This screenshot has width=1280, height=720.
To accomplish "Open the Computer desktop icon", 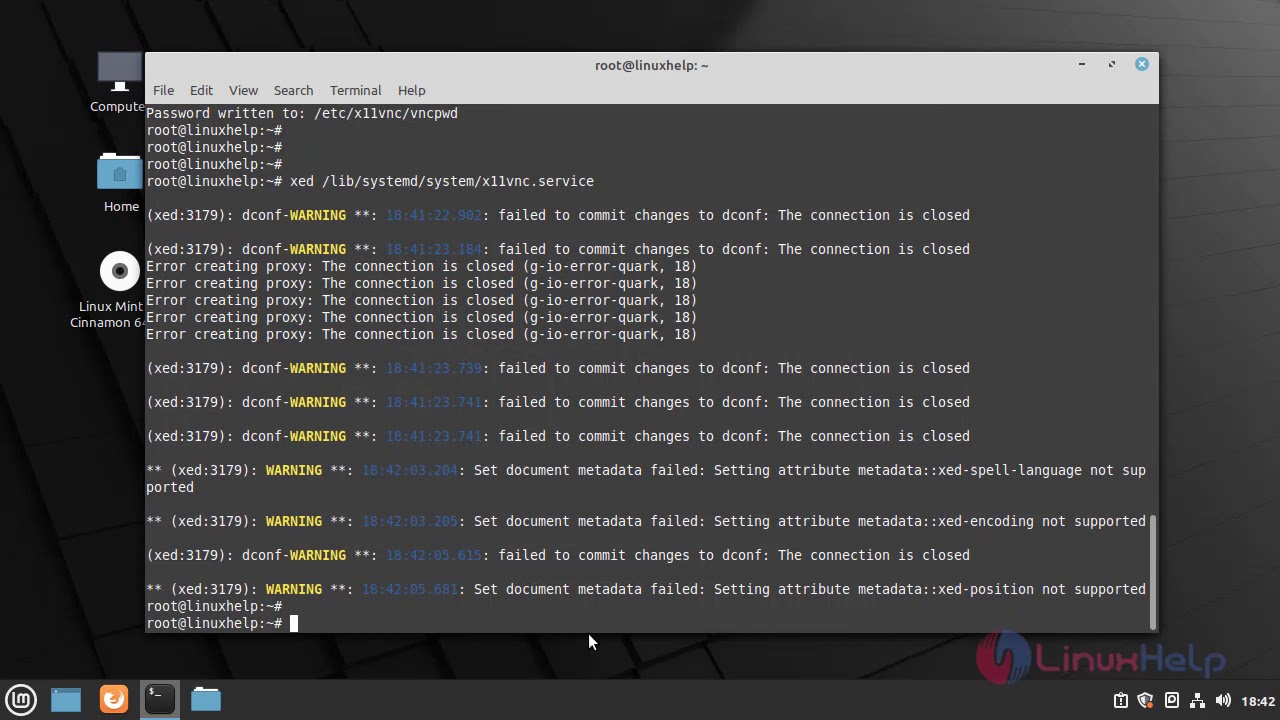I will [x=119, y=83].
